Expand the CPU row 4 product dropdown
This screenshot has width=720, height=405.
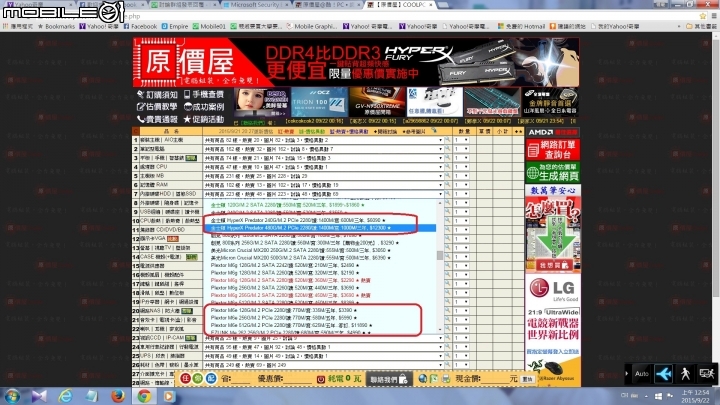[323, 167]
